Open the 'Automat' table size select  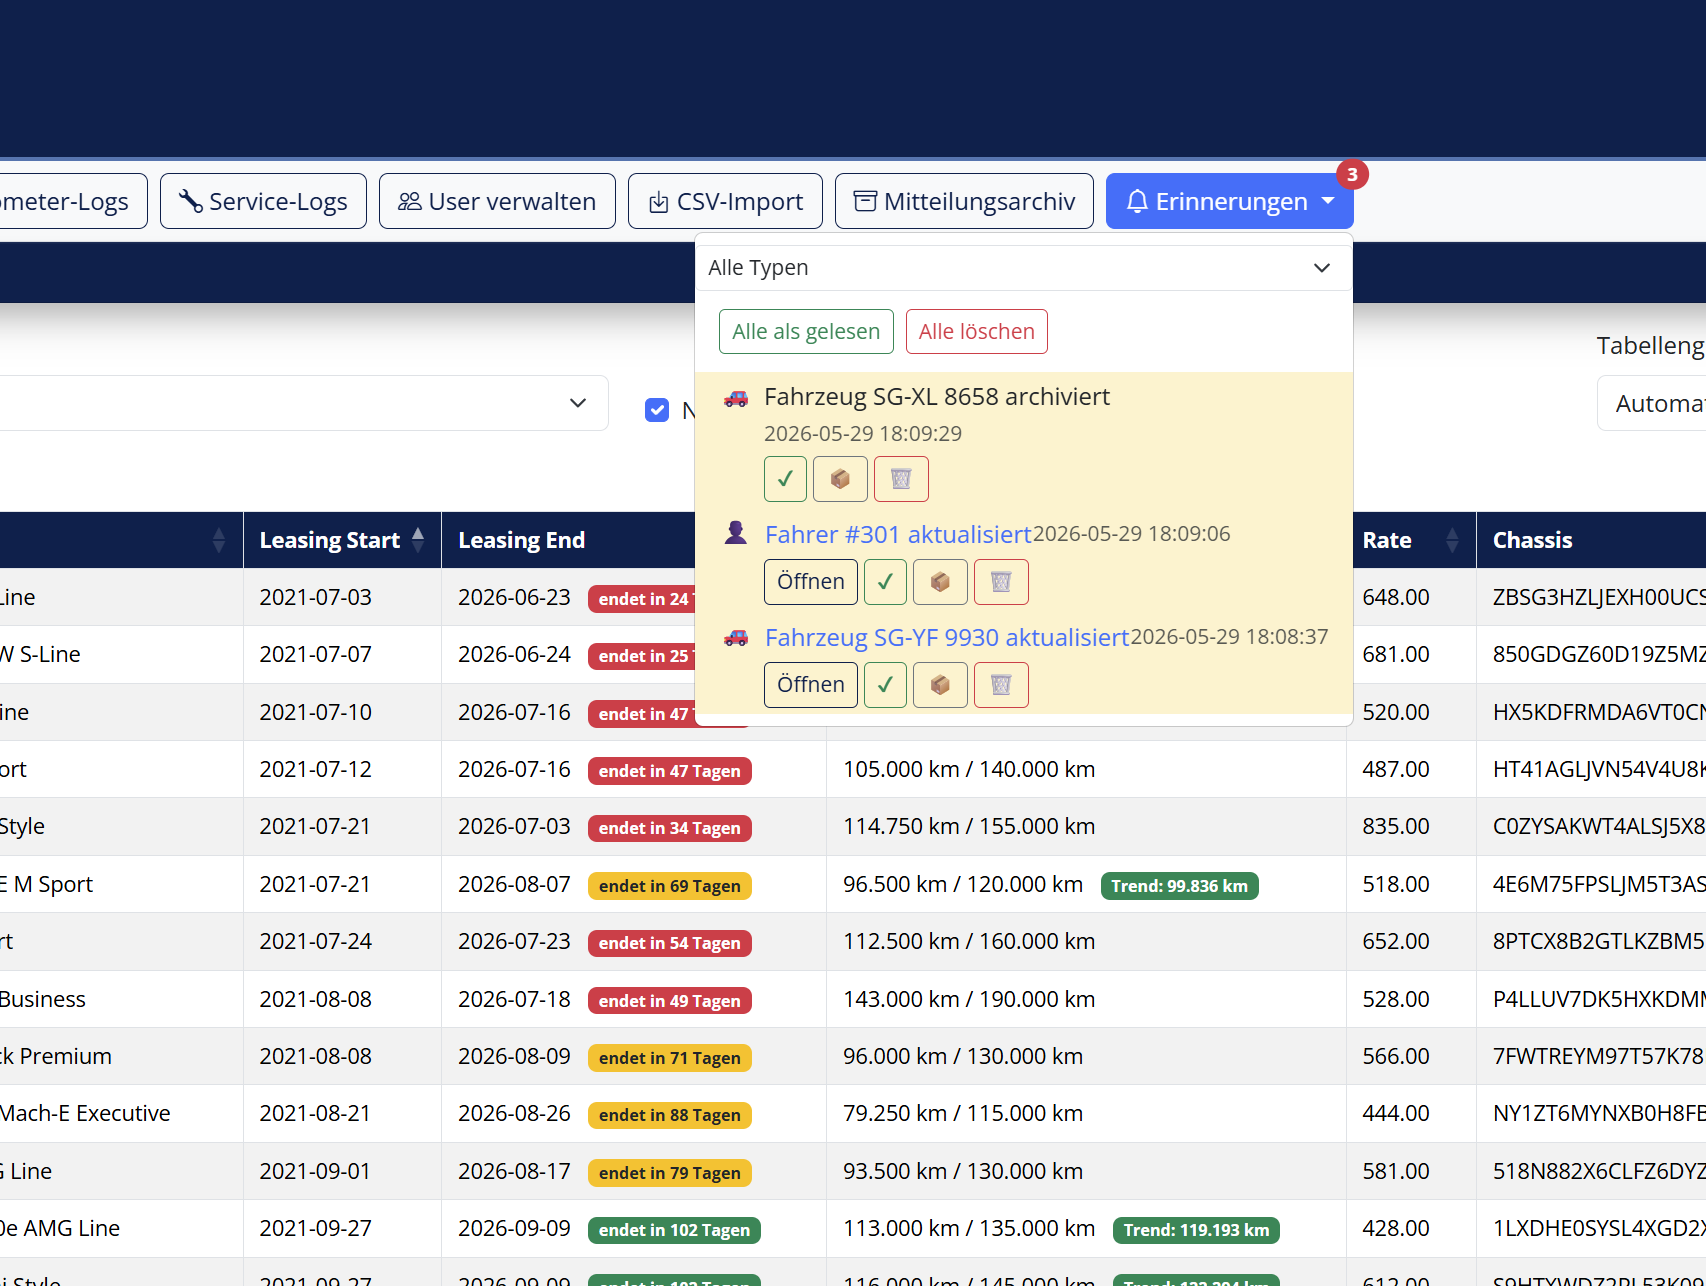pyautogui.click(x=1652, y=403)
